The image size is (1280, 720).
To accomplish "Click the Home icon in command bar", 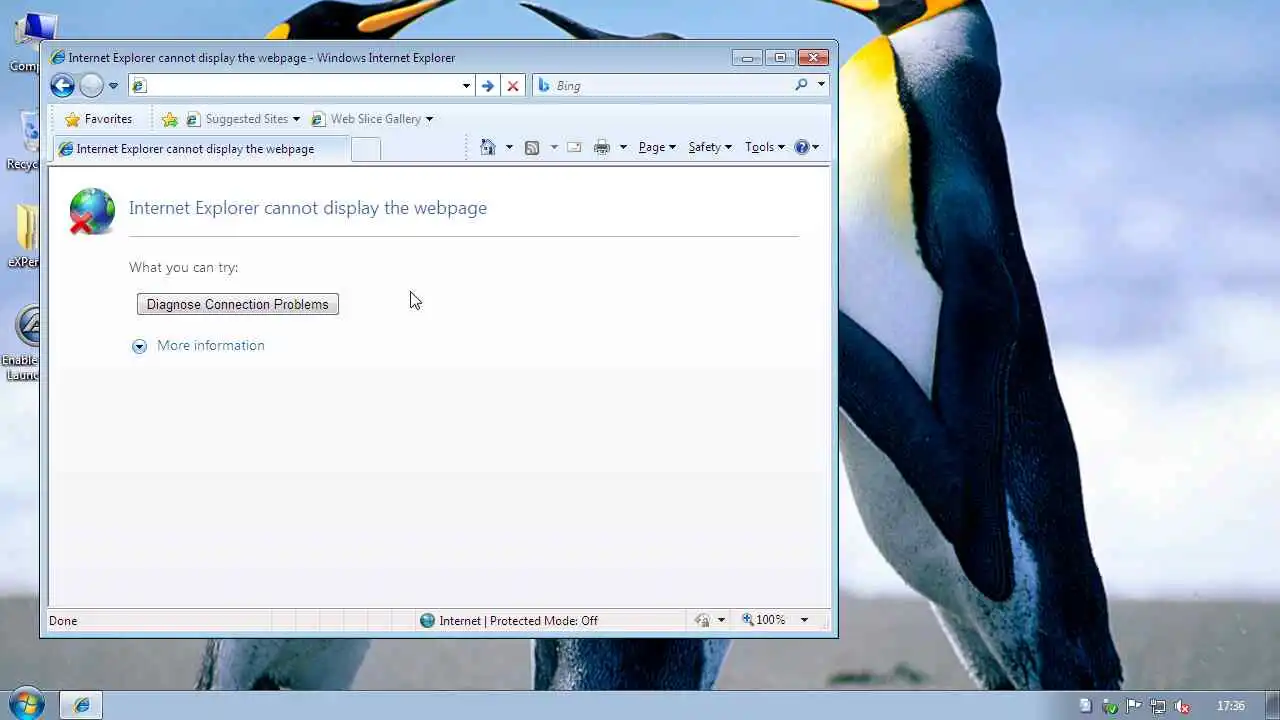I will pyautogui.click(x=488, y=147).
